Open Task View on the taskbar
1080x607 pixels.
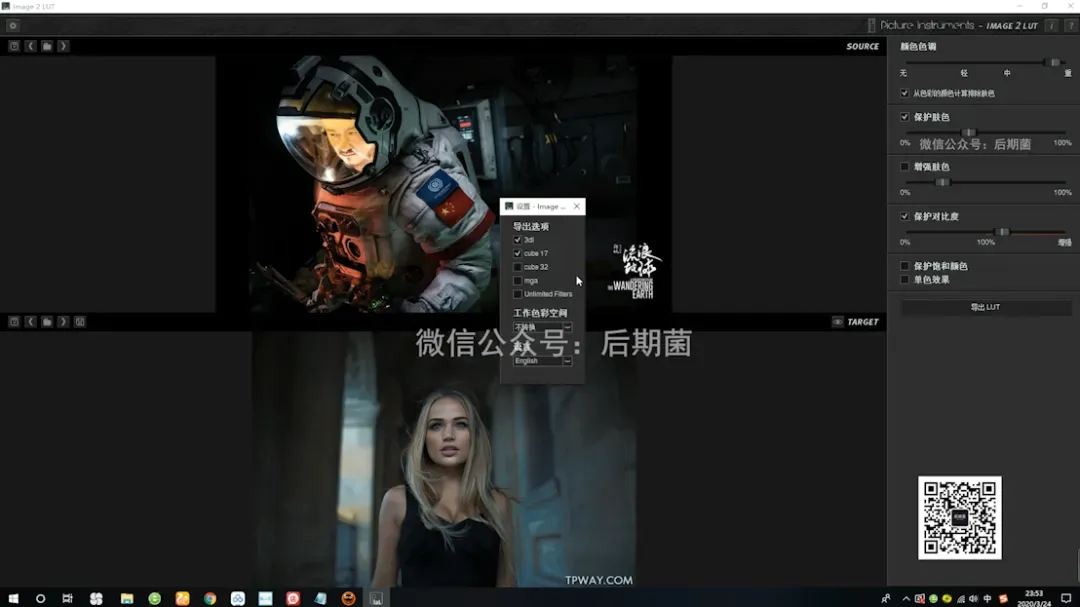coord(68,598)
